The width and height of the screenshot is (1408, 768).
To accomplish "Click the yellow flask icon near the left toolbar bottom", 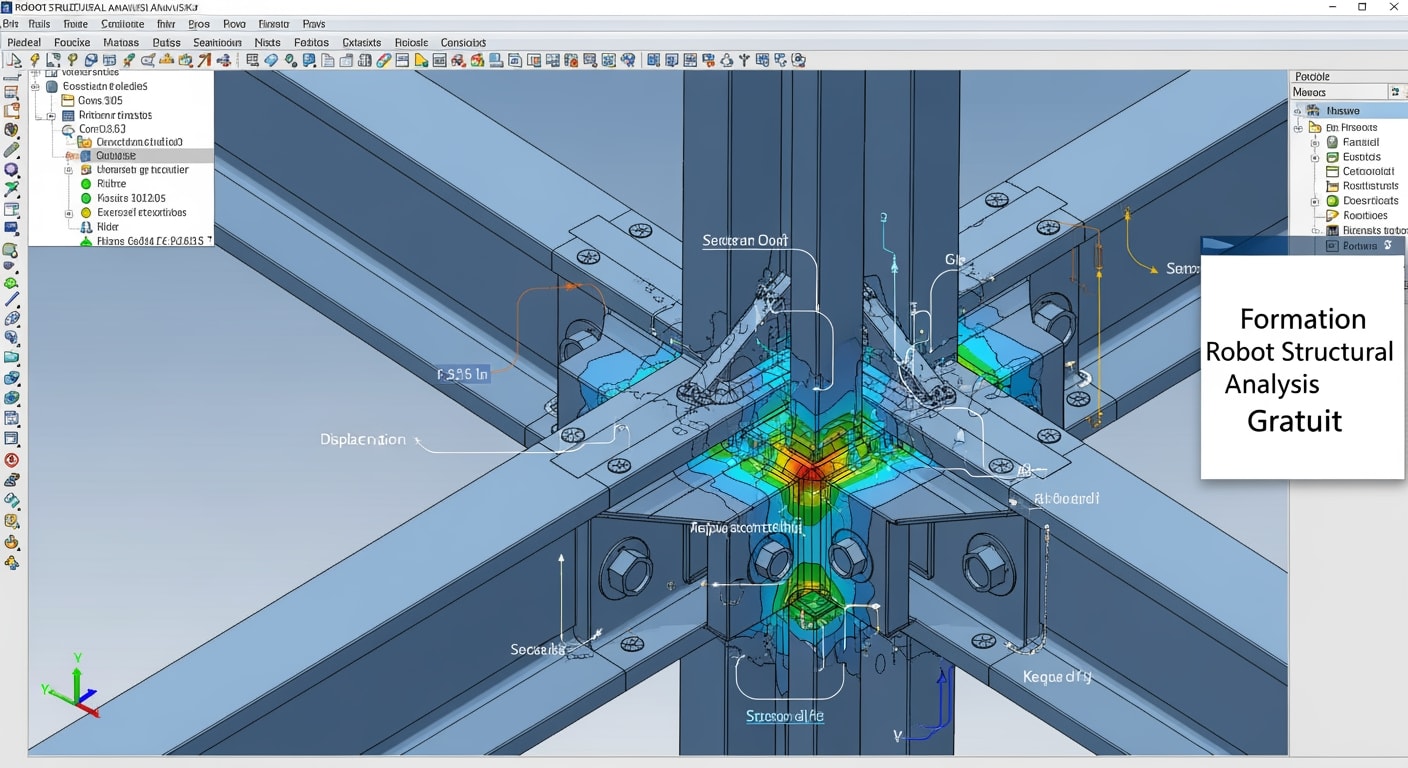I will click(x=12, y=542).
